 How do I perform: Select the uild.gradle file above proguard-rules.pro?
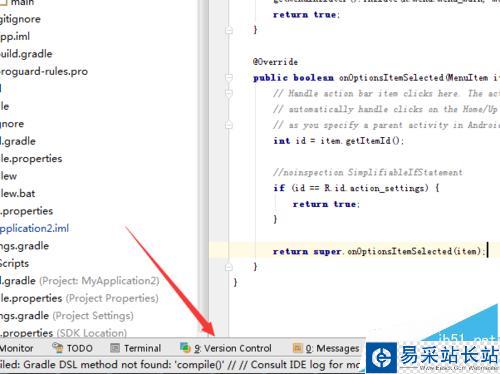point(26,54)
